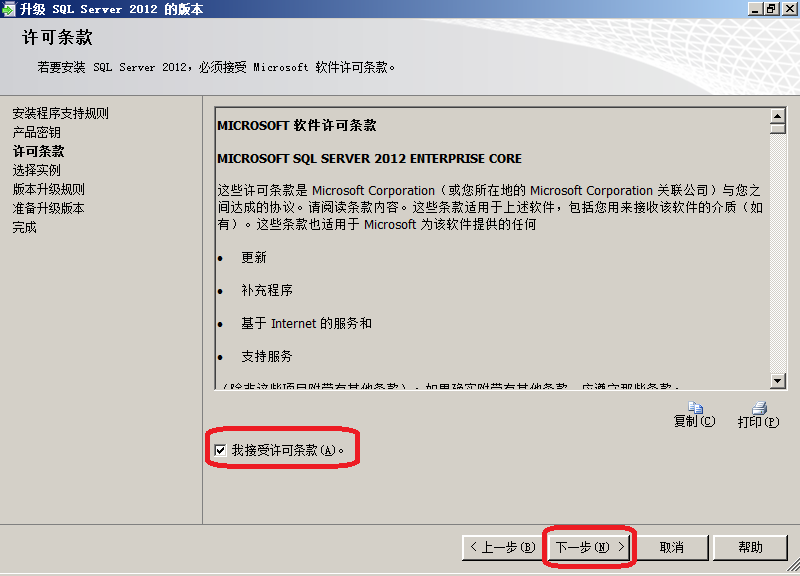
Task: Select 完成 step in sidebar
Action: (x=24, y=227)
